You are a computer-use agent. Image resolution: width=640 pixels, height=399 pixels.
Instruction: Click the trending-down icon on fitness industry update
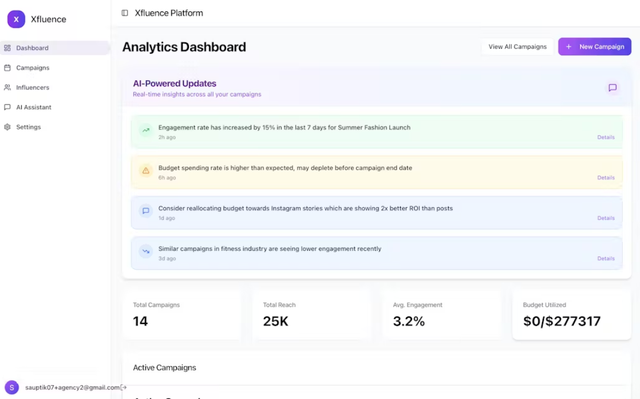pos(146,251)
